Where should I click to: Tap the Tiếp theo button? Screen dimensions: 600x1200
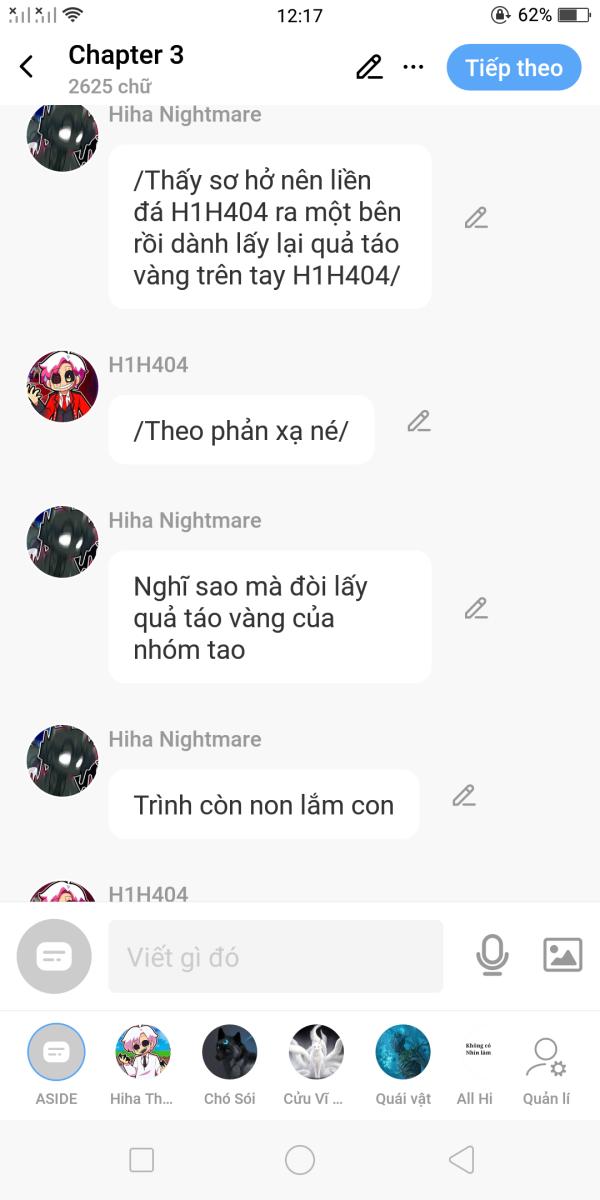point(514,67)
